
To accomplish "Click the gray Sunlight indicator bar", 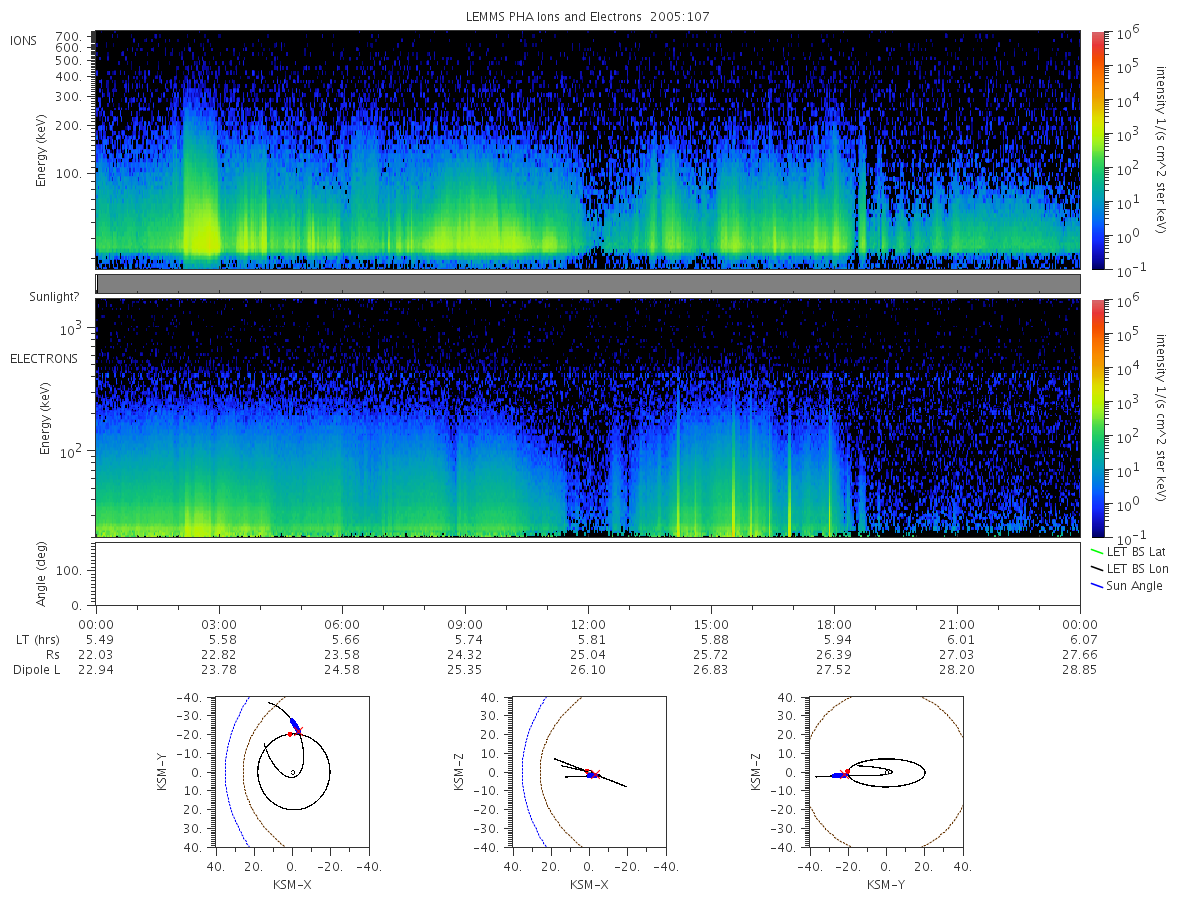I will pyautogui.click(x=588, y=284).
